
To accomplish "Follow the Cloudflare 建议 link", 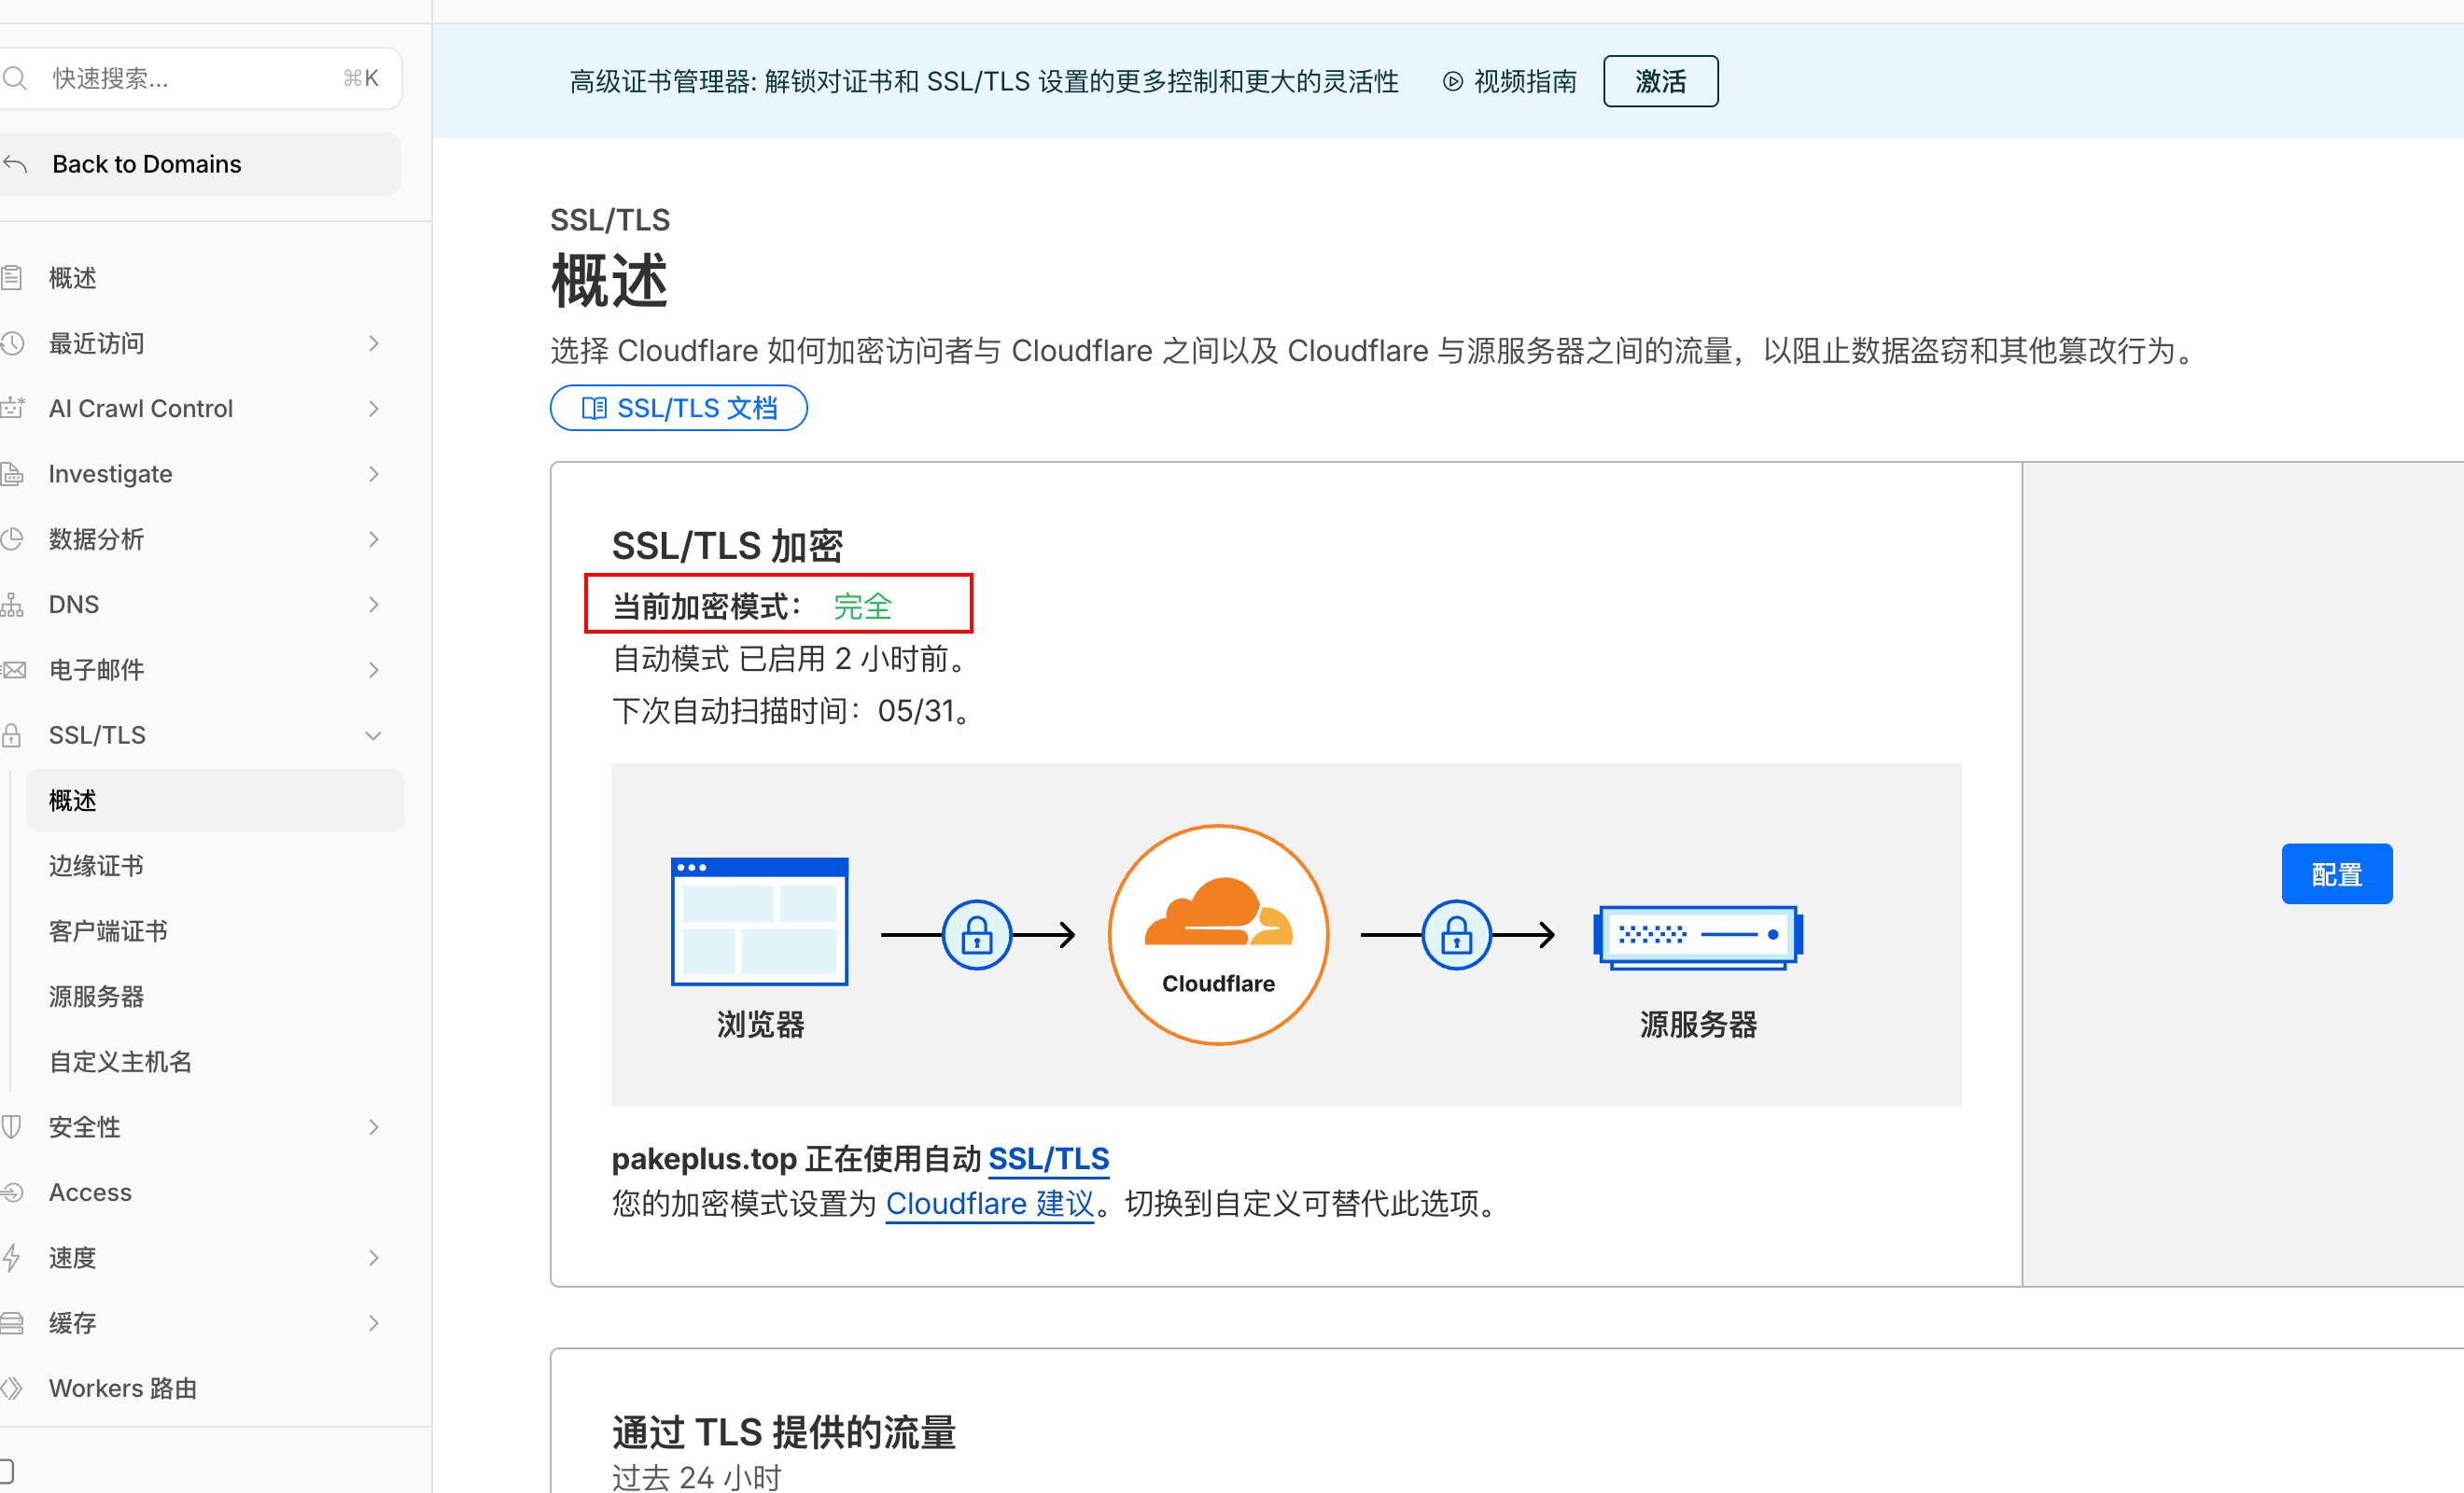I will 990,1204.
